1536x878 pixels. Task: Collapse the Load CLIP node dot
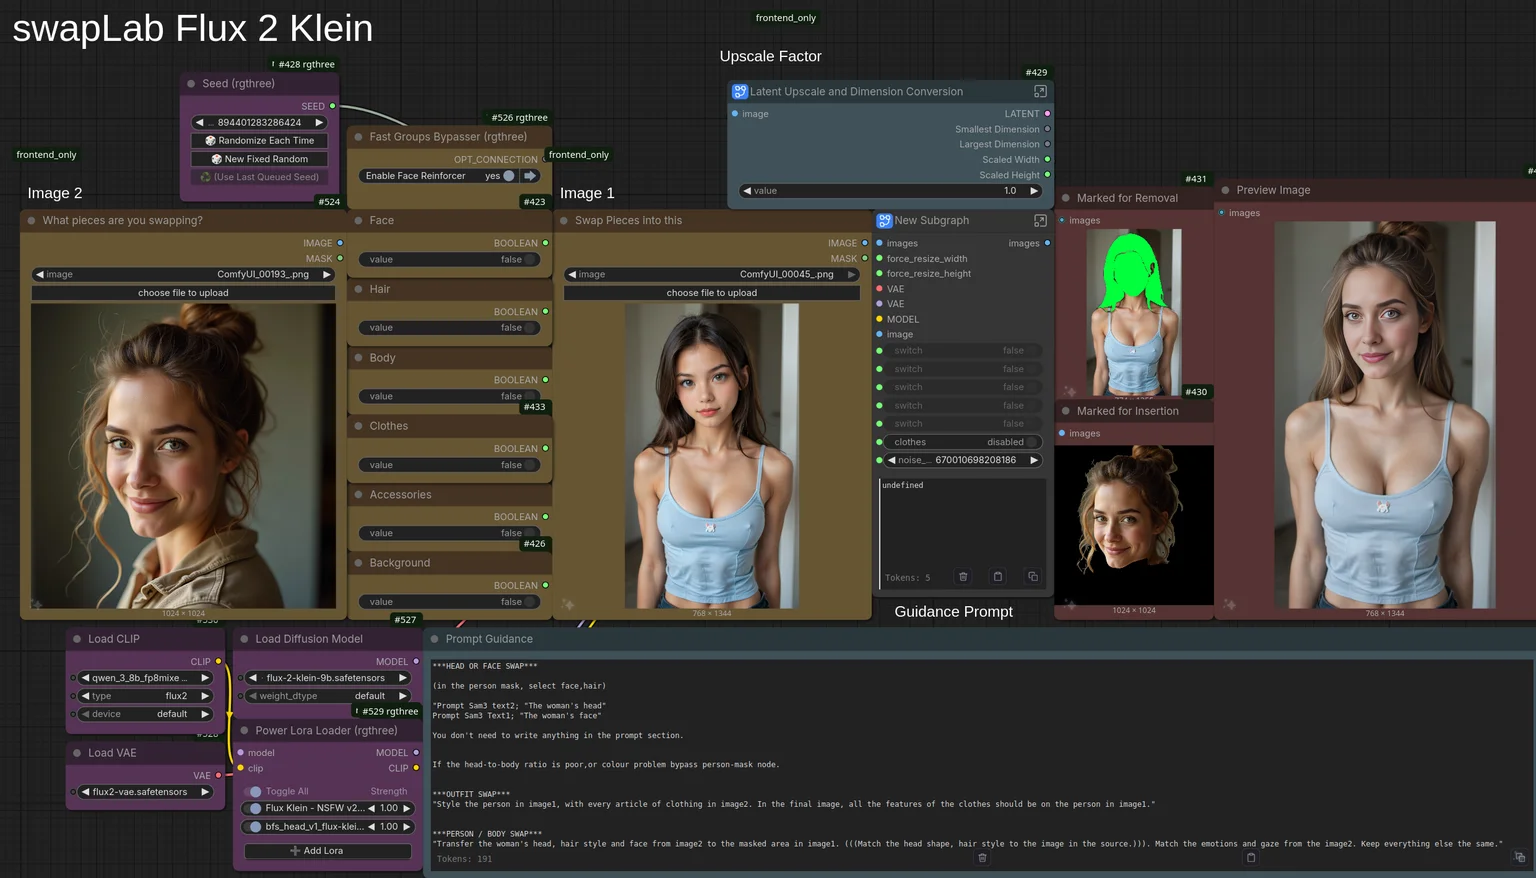tap(77, 639)
